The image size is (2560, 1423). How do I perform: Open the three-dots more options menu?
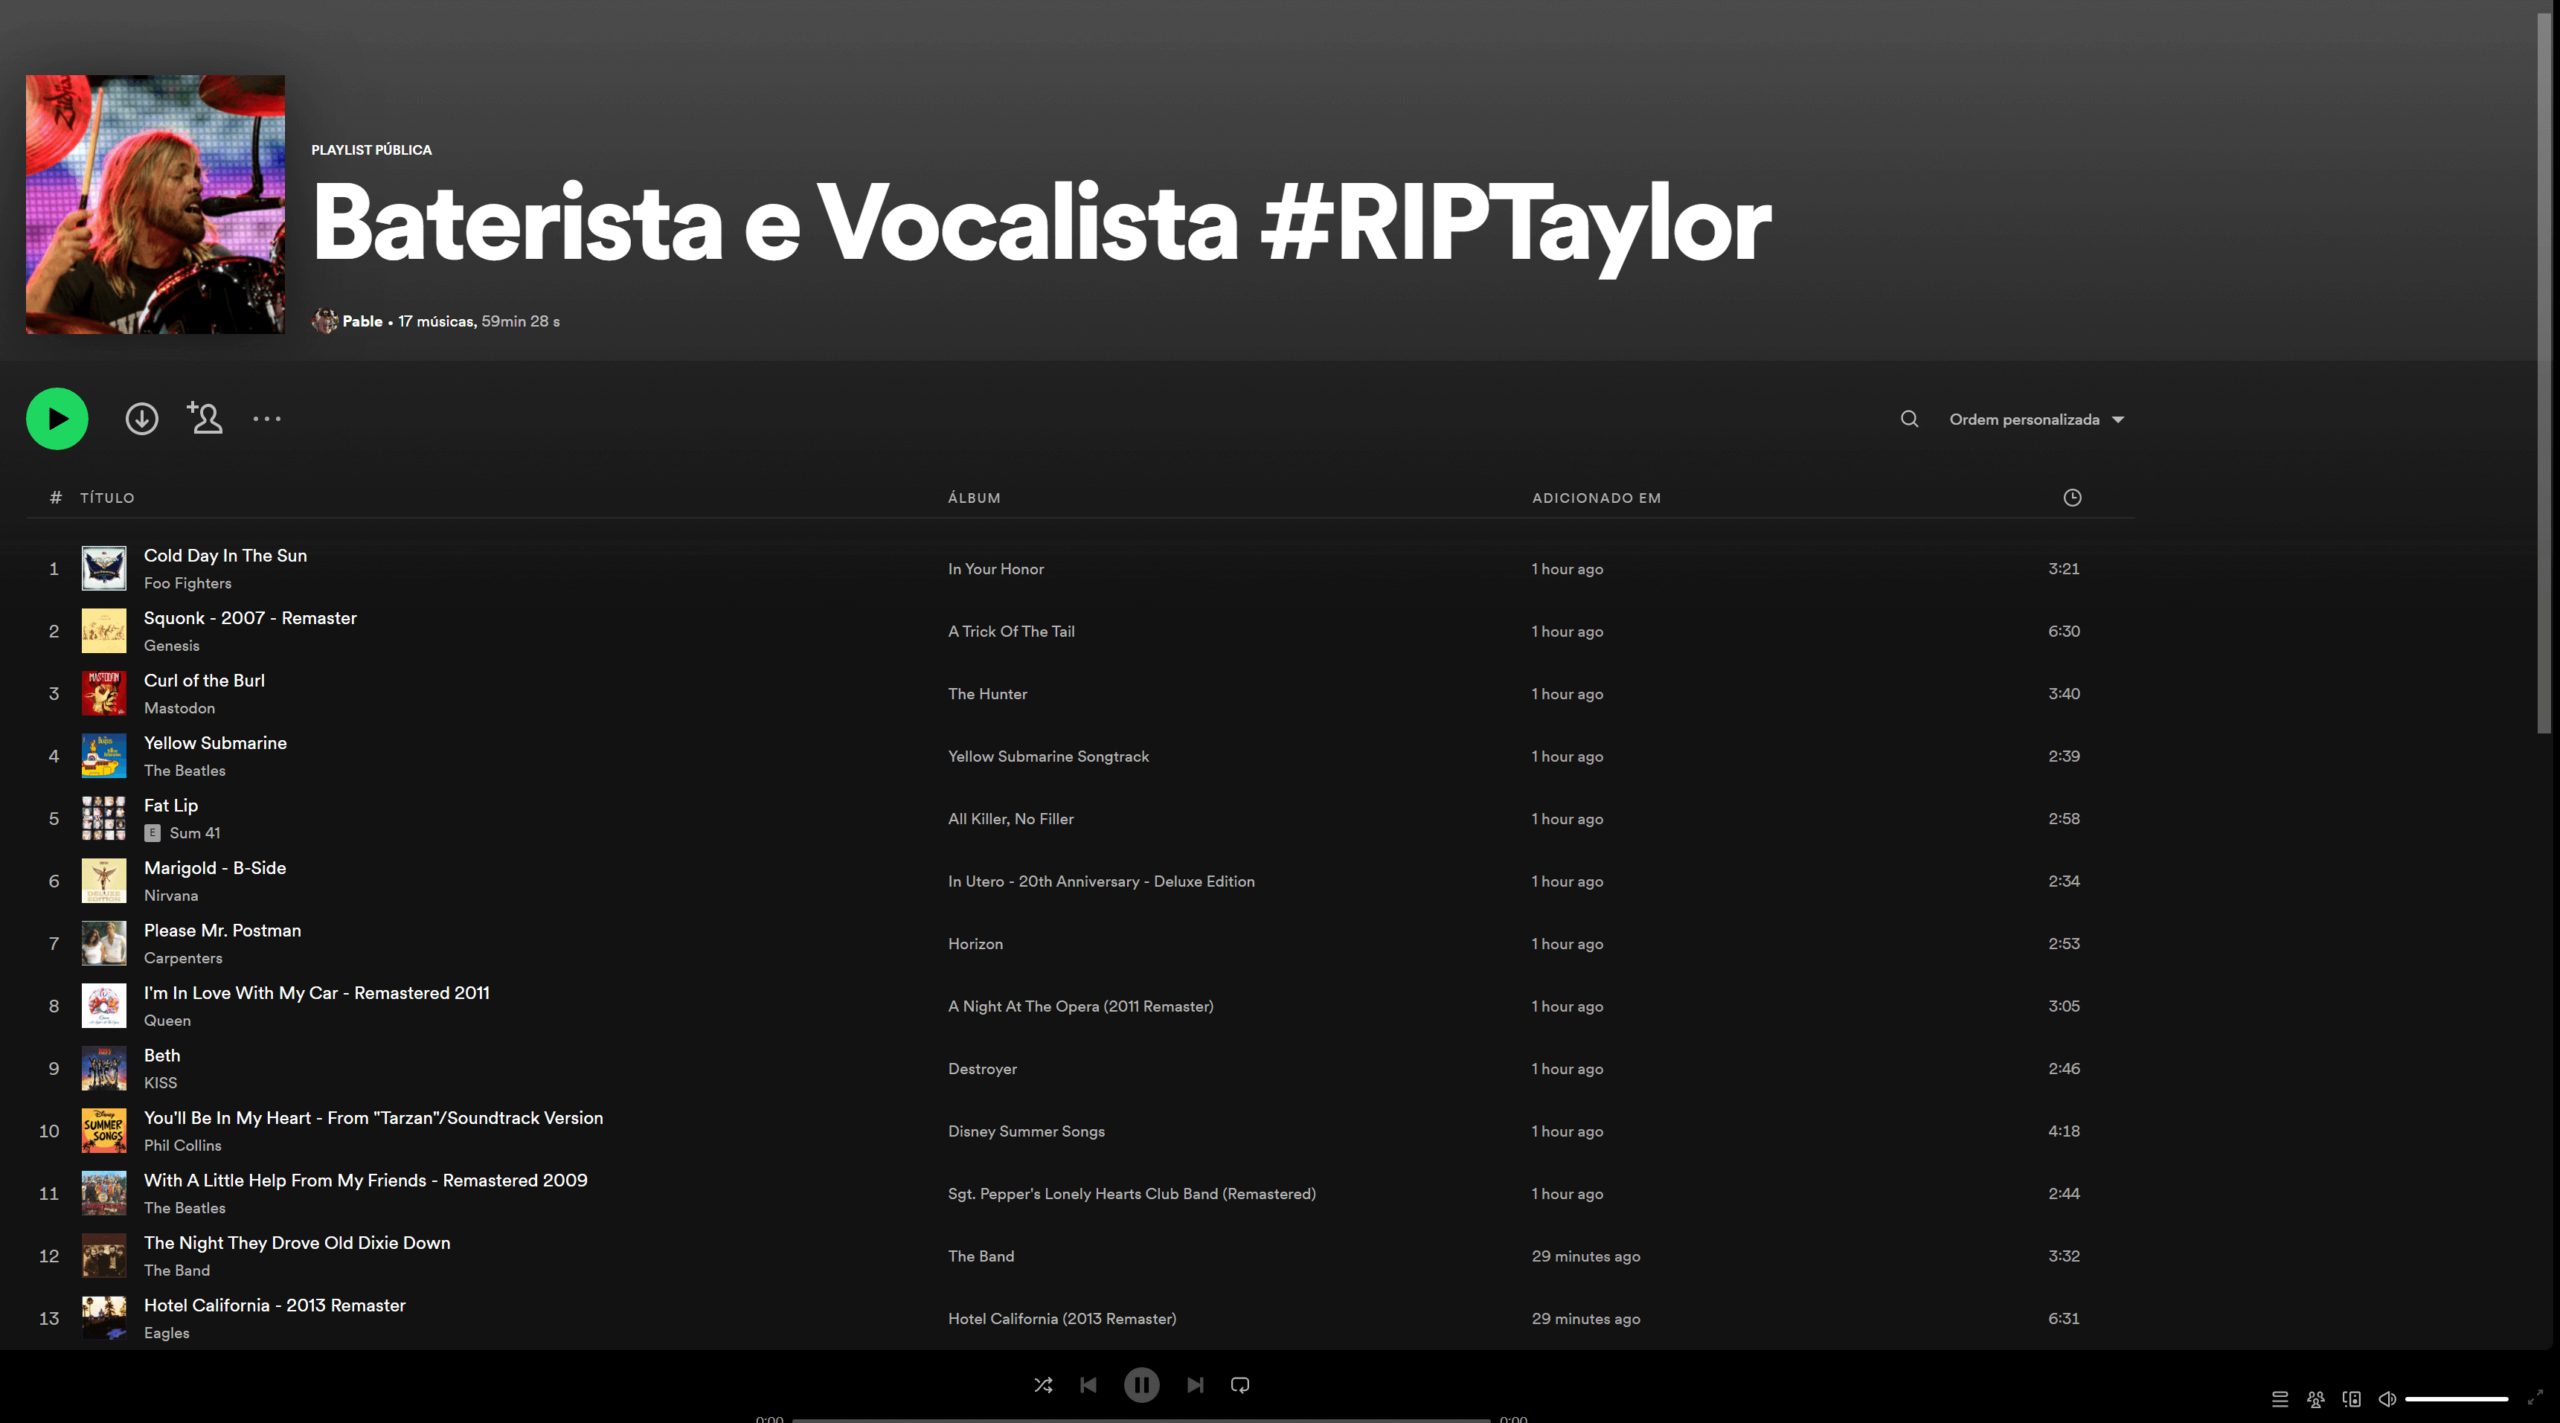tap(267, 419)
